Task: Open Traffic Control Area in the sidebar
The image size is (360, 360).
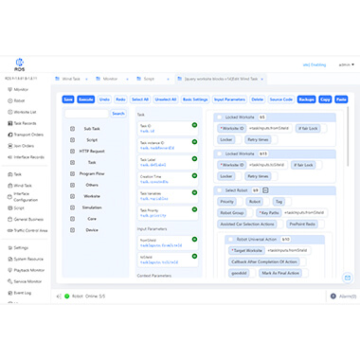Action: (x=28, y=230)
